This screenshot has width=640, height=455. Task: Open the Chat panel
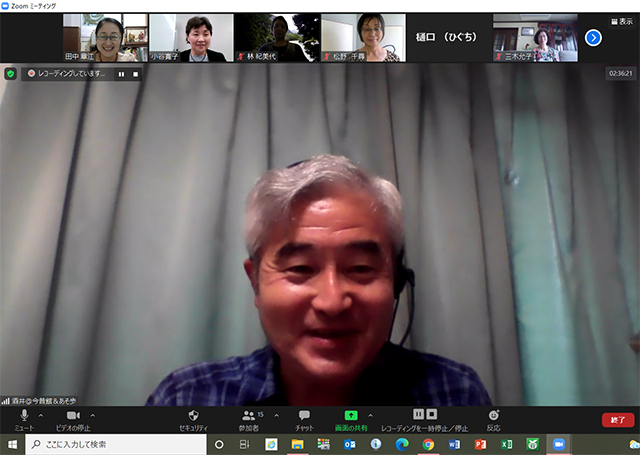pos(304,416)
